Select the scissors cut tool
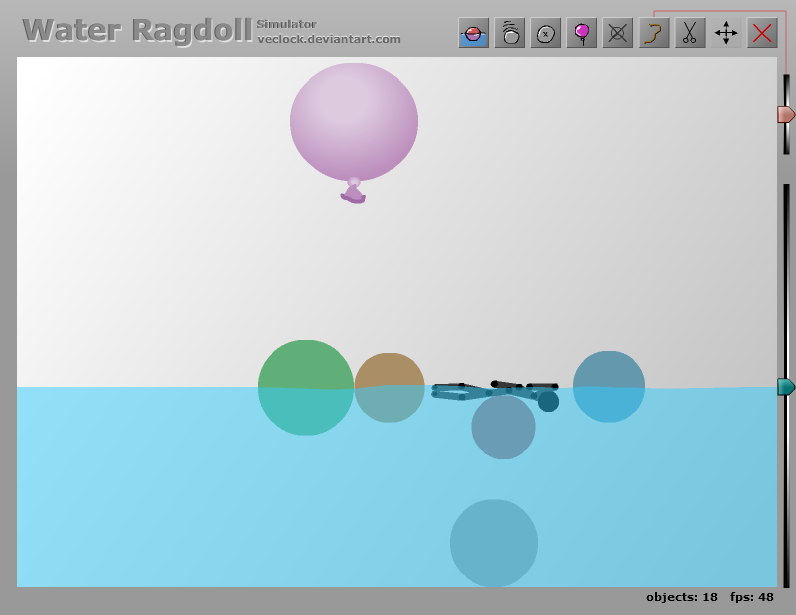796x615 pixels. tap(690, 33)
